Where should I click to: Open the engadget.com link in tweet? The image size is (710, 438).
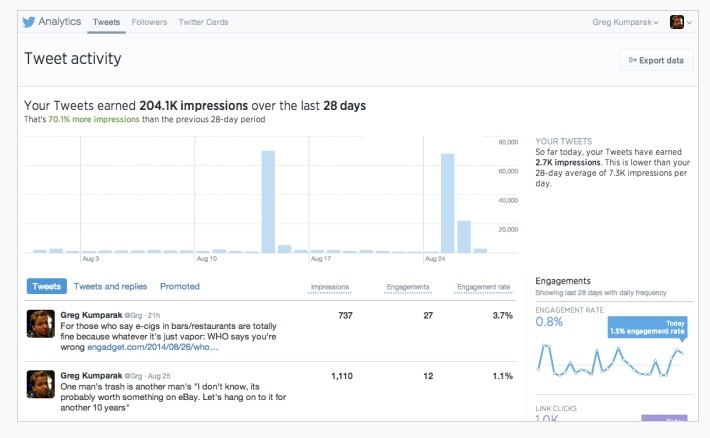click(153, 347)
